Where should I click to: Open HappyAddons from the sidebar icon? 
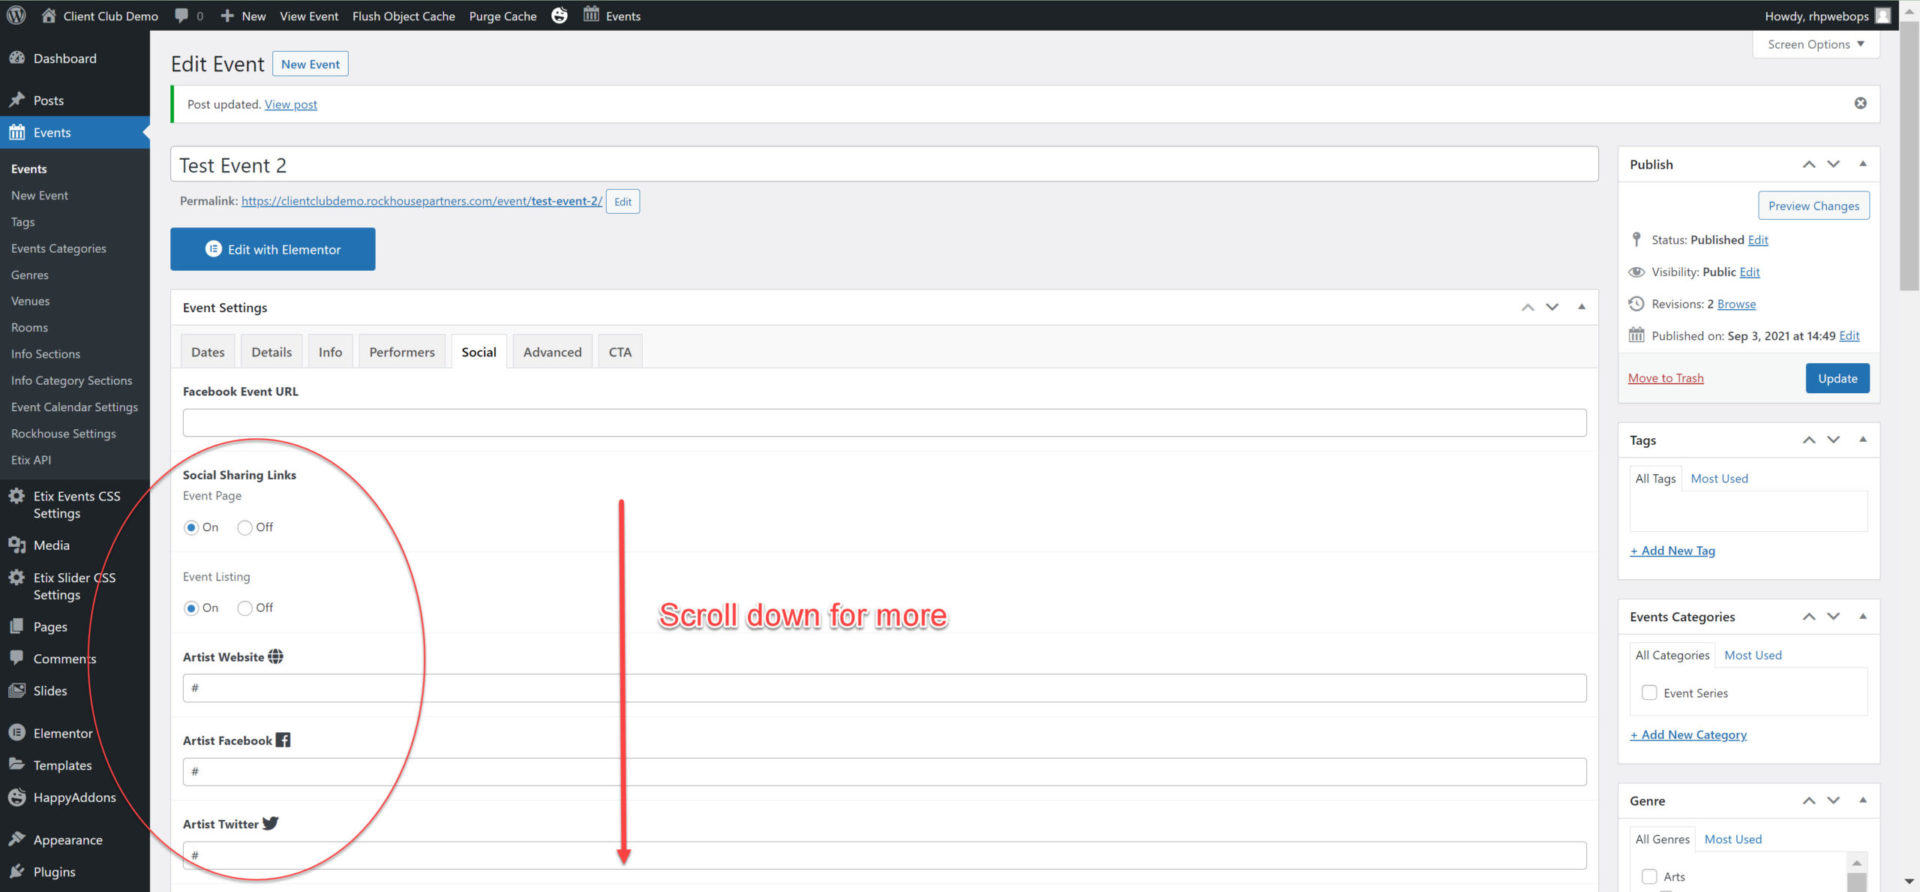click(17, 798)
